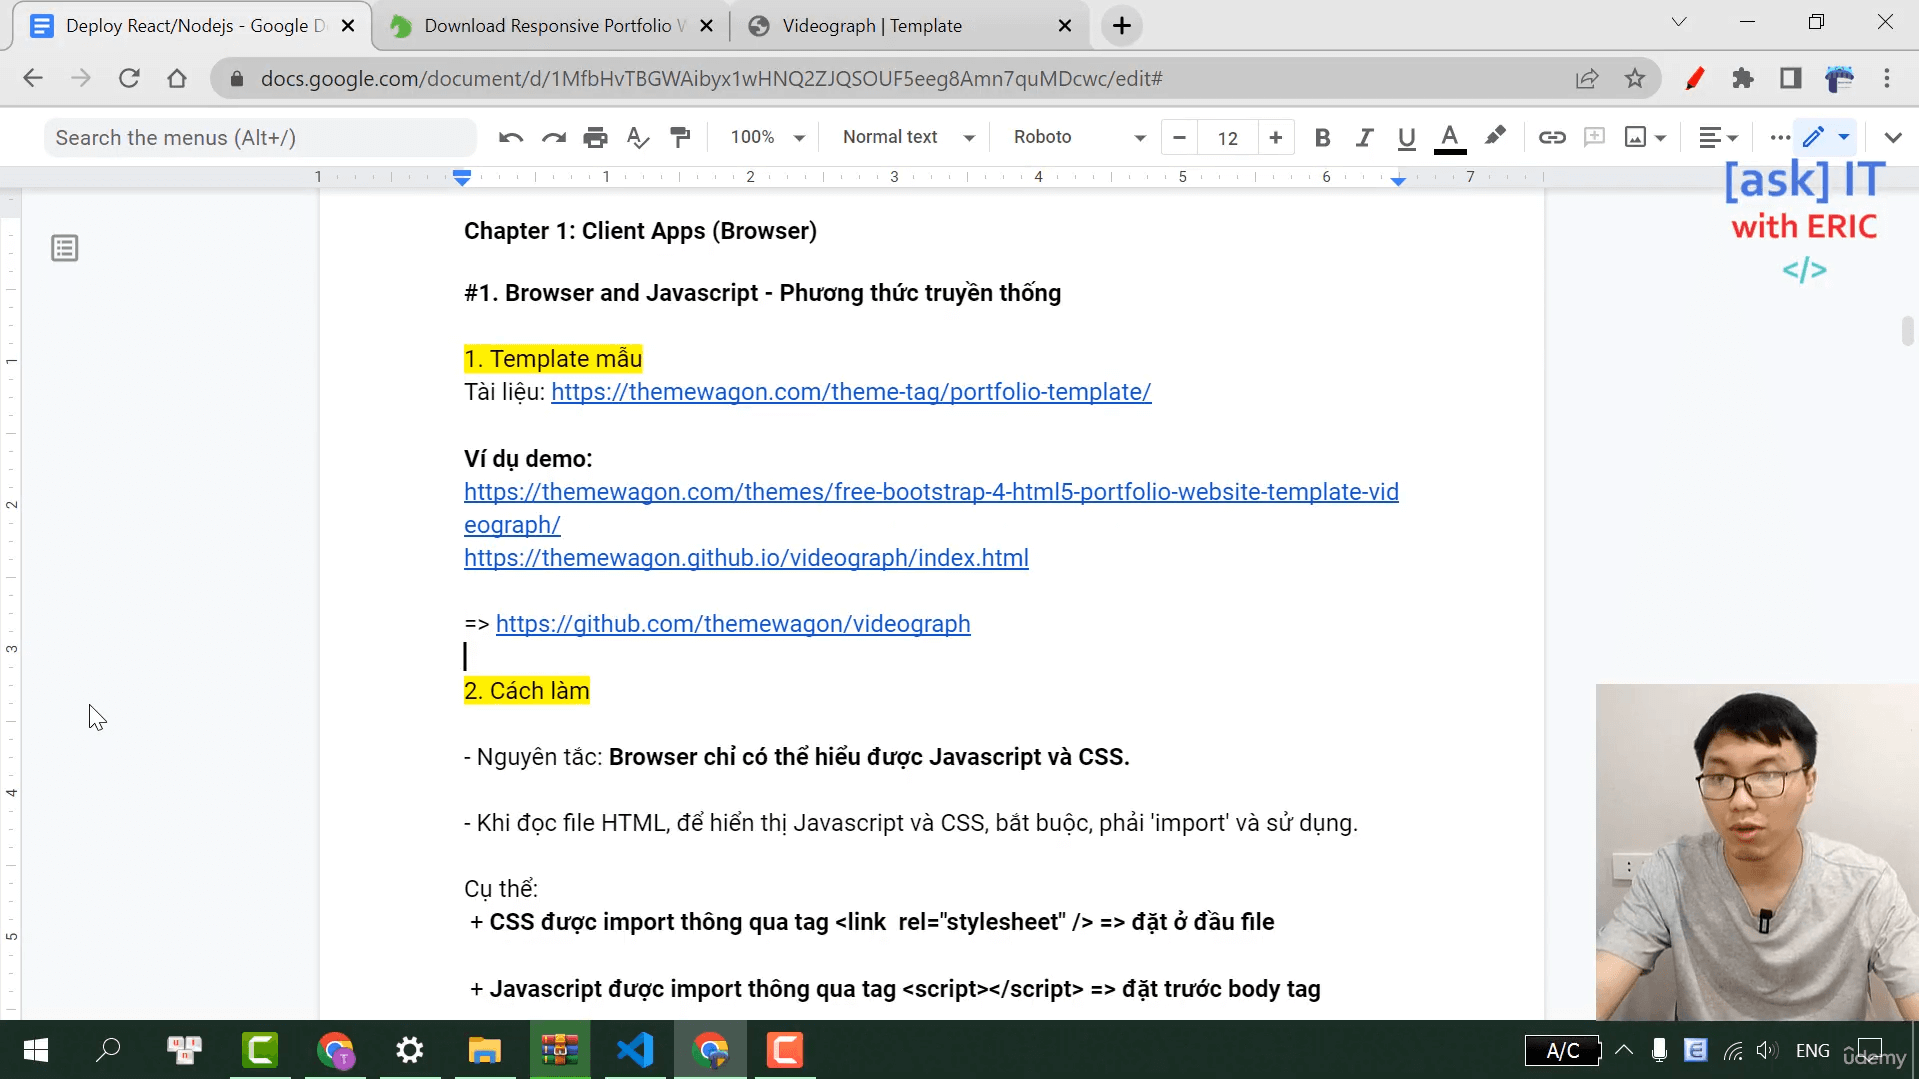Viewport: 1919px width, 1079px height.
Task: Open Settings gear from the taskbar
Action: tap(410, 1050)
